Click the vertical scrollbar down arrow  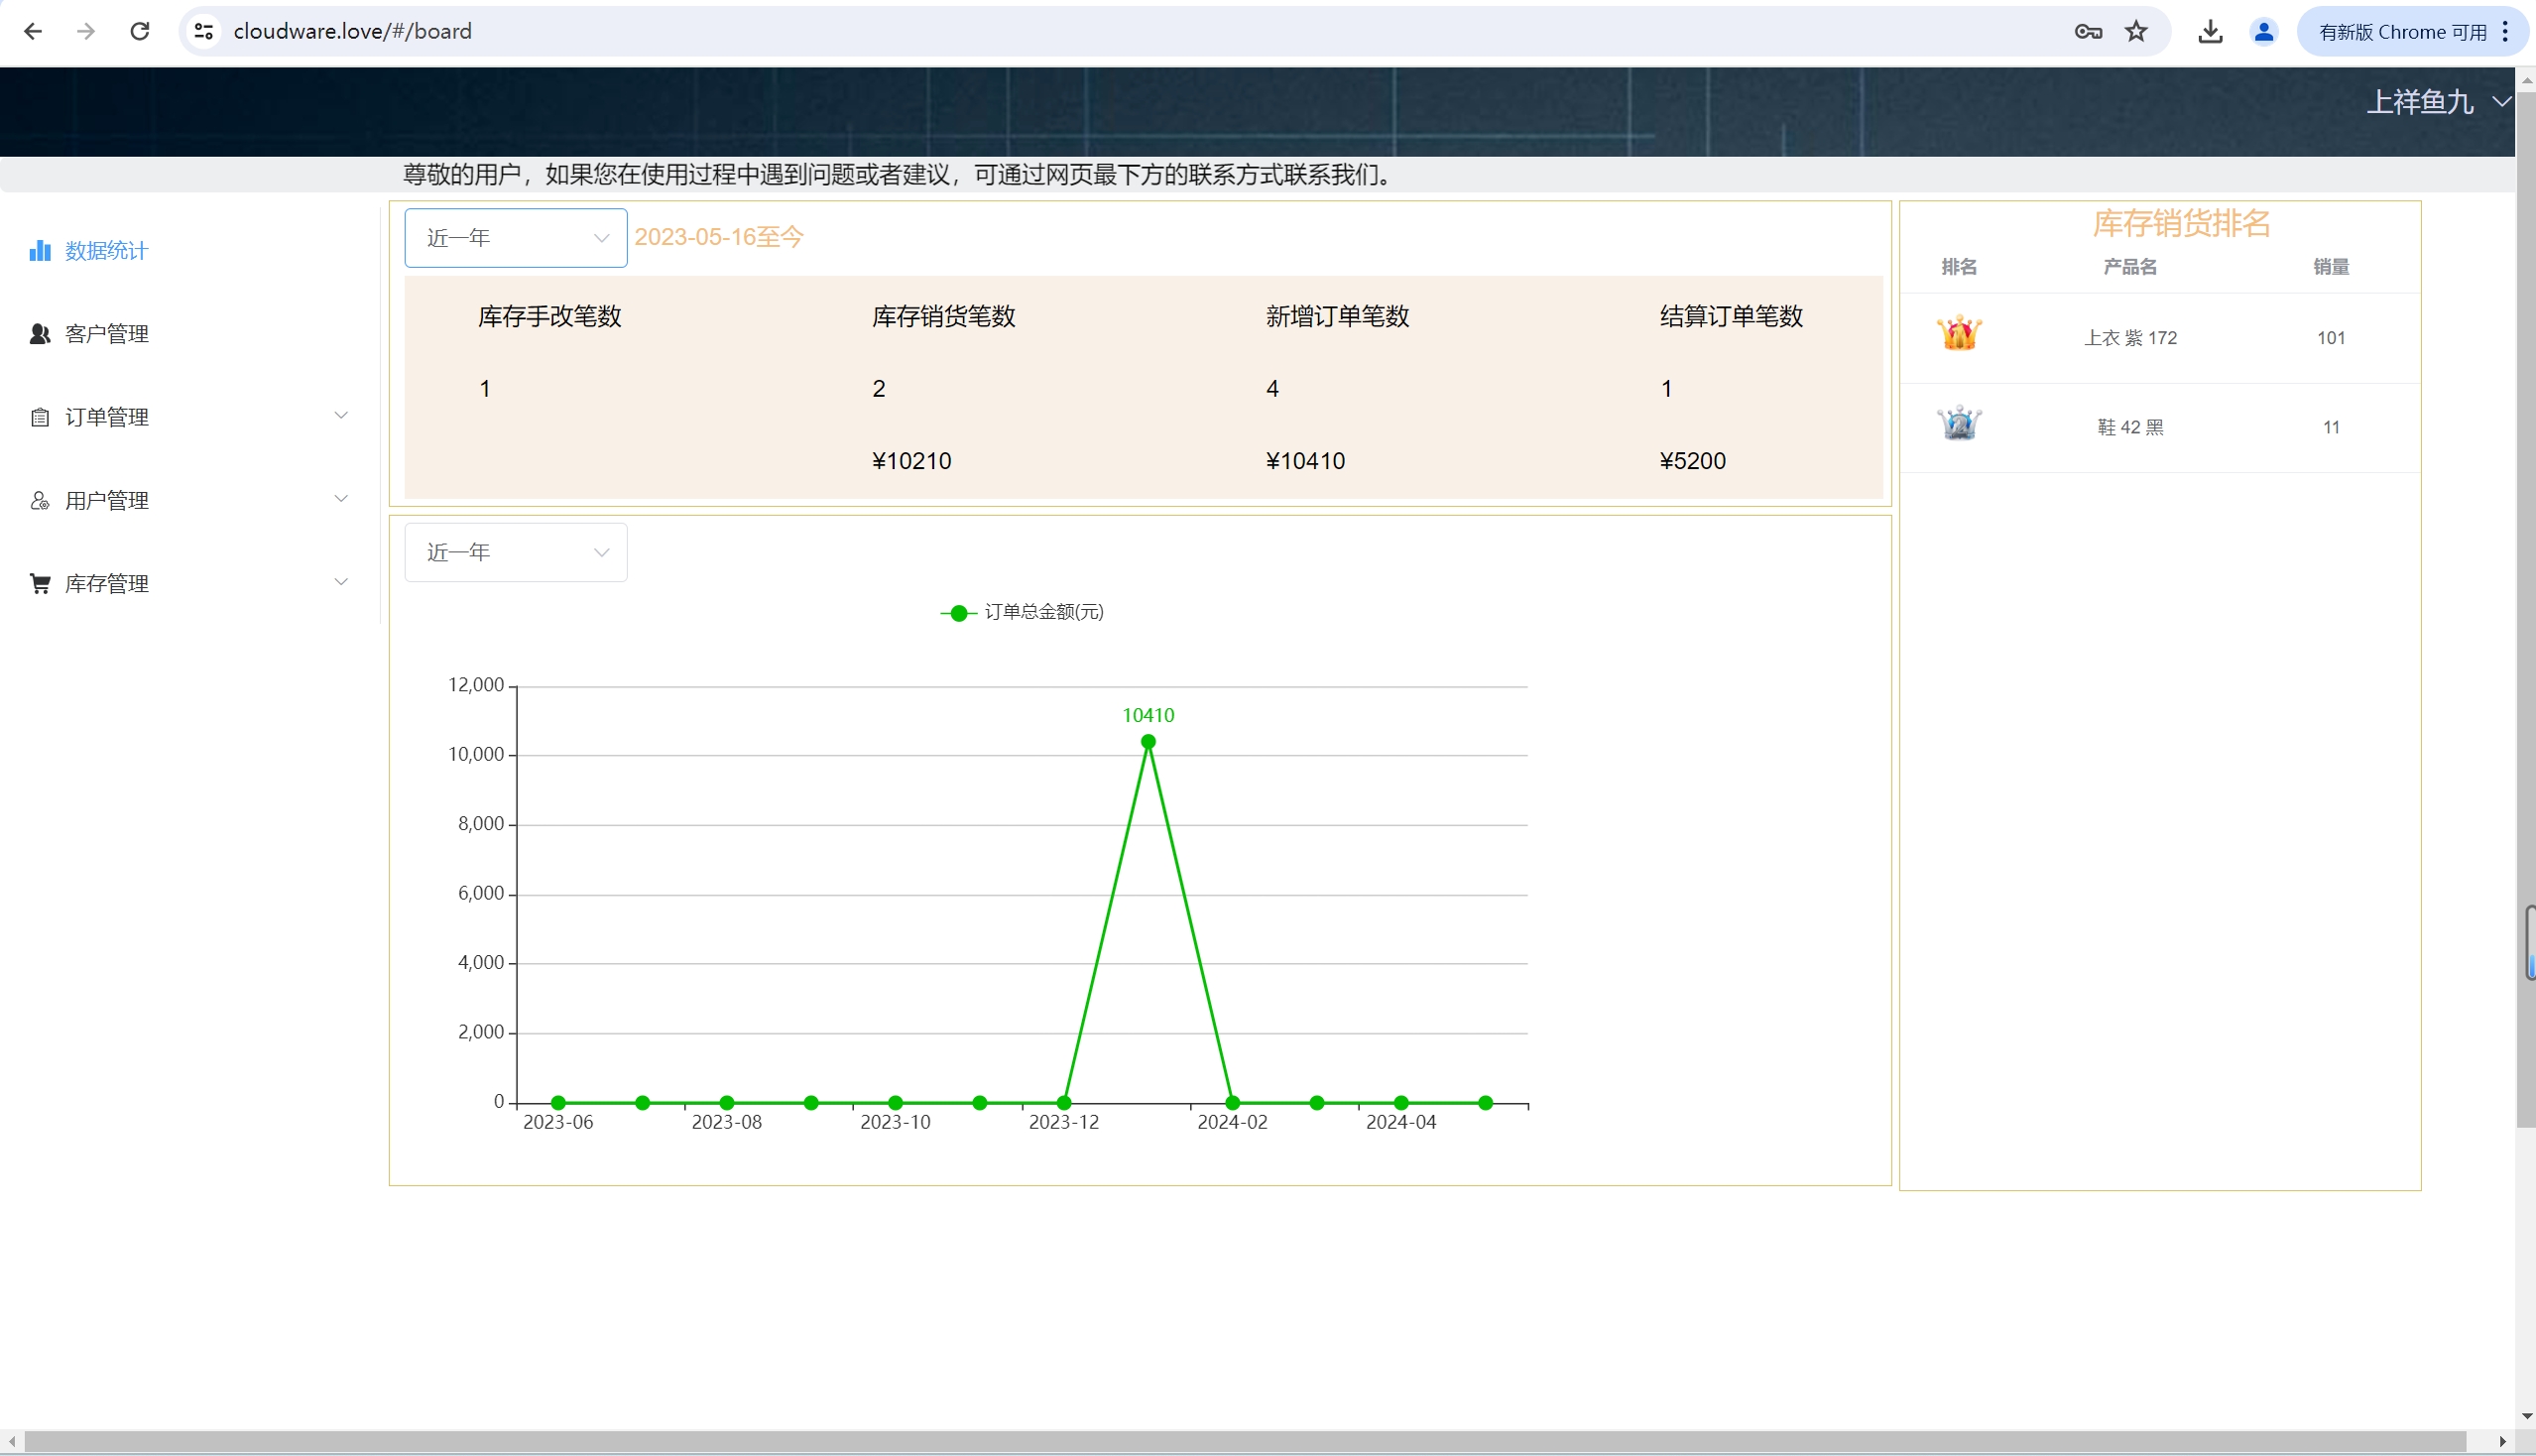(2526, 1416)
